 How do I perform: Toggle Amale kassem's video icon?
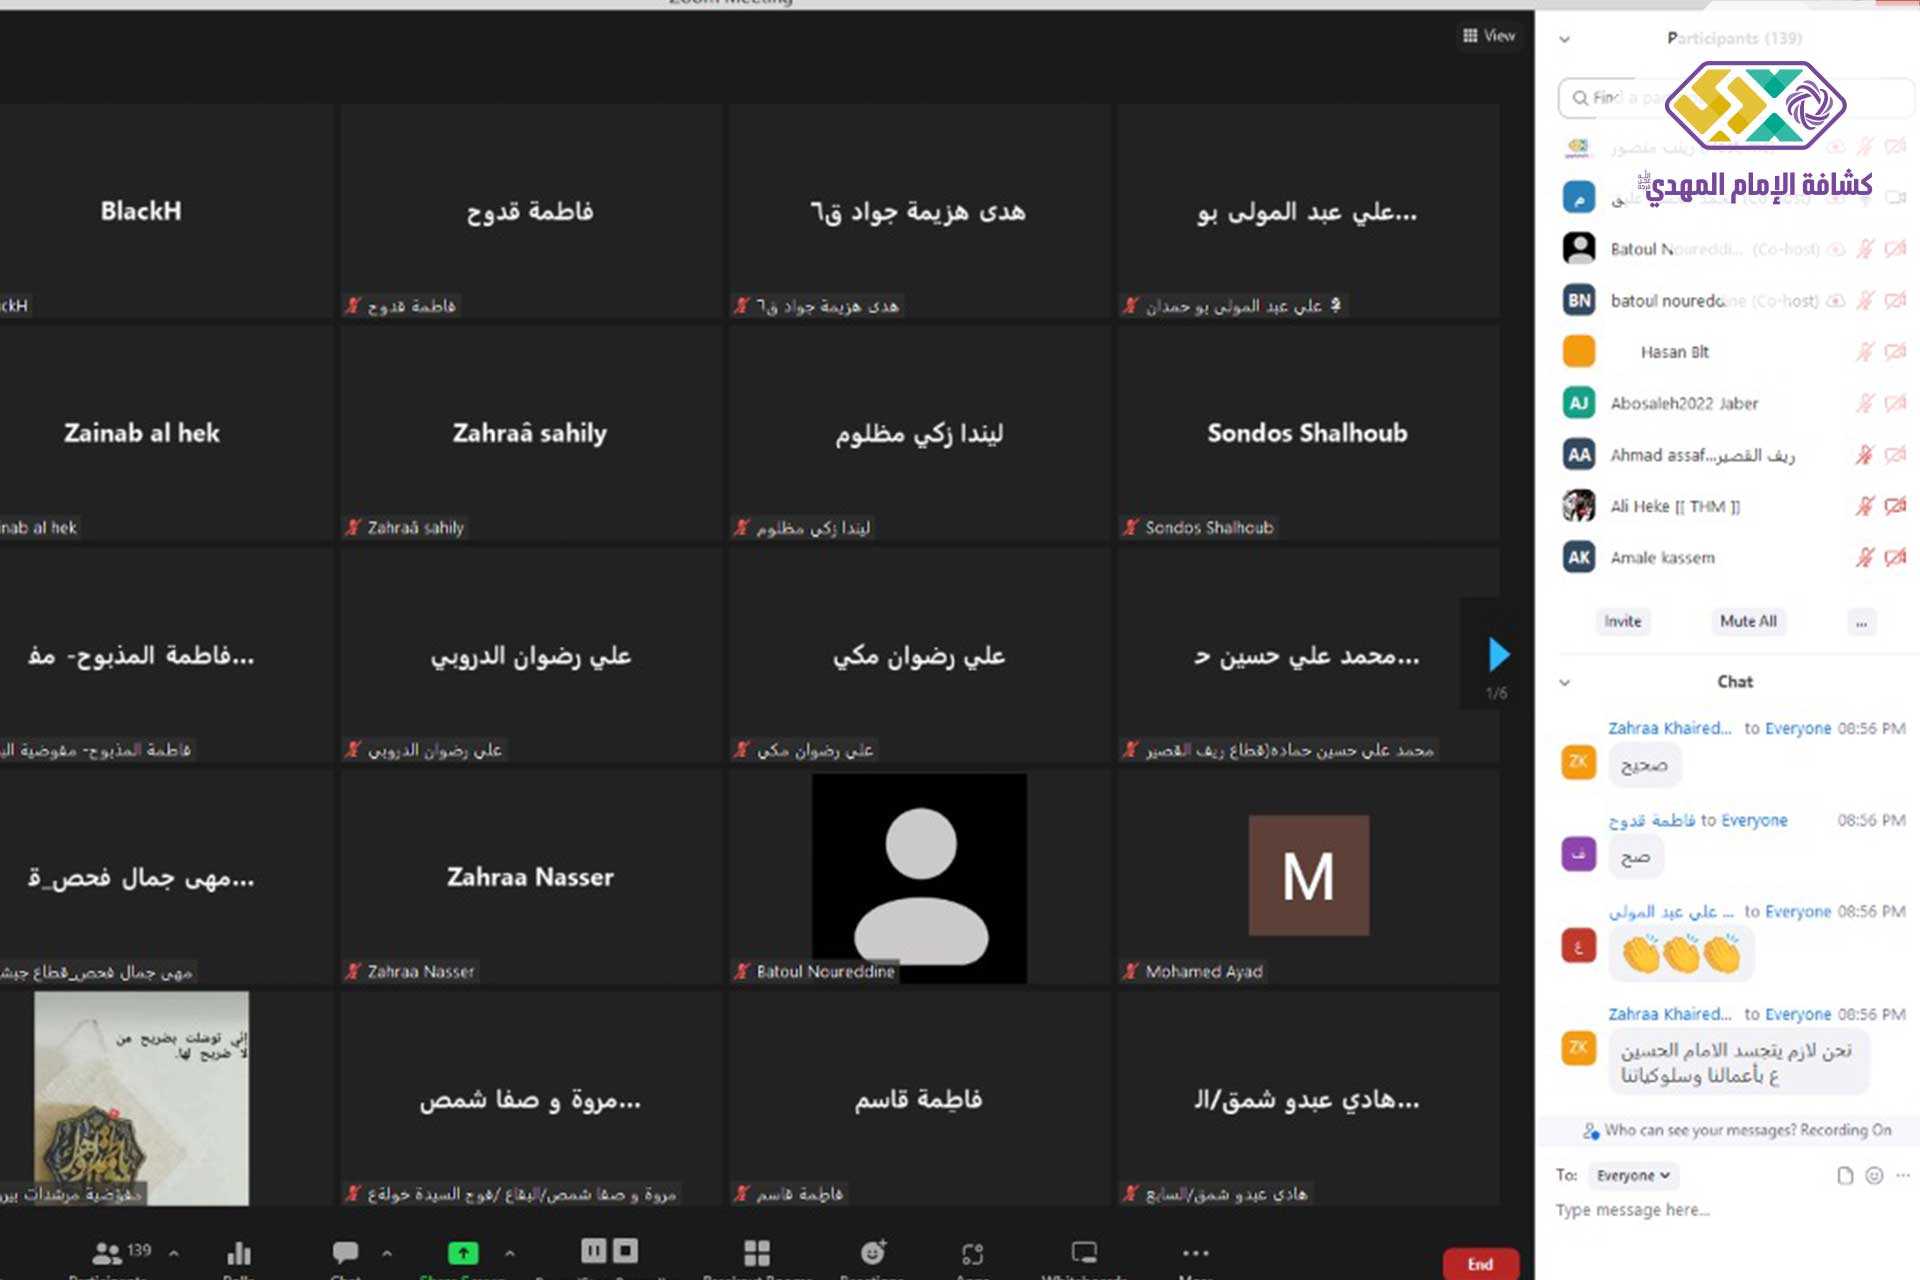pyautogui.click(x=1895, y=557)
